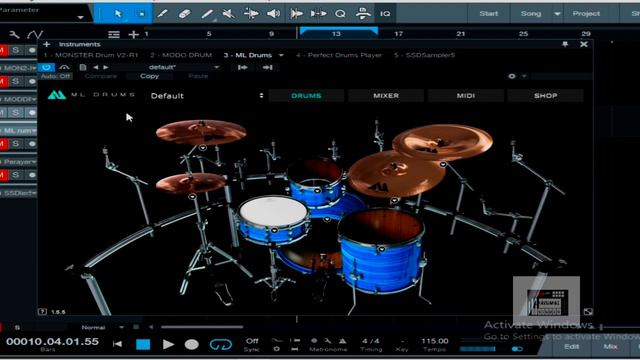Viewport: 640px width, 360px height.
Task: Select the Range tool
Action: (141, 13)
